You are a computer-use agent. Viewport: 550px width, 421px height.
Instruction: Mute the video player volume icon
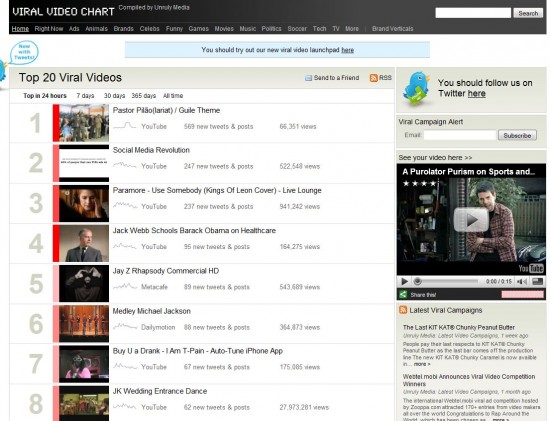pos(522,281)
